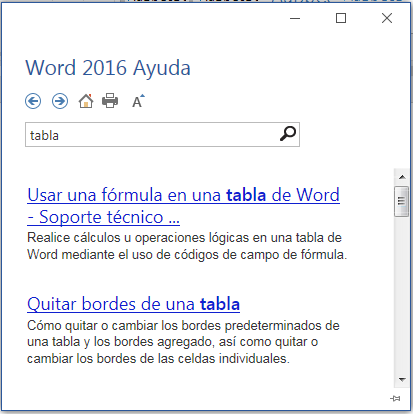
Task: Open 'Quitar bordes de una tabla' link
Action: point(133,304)
